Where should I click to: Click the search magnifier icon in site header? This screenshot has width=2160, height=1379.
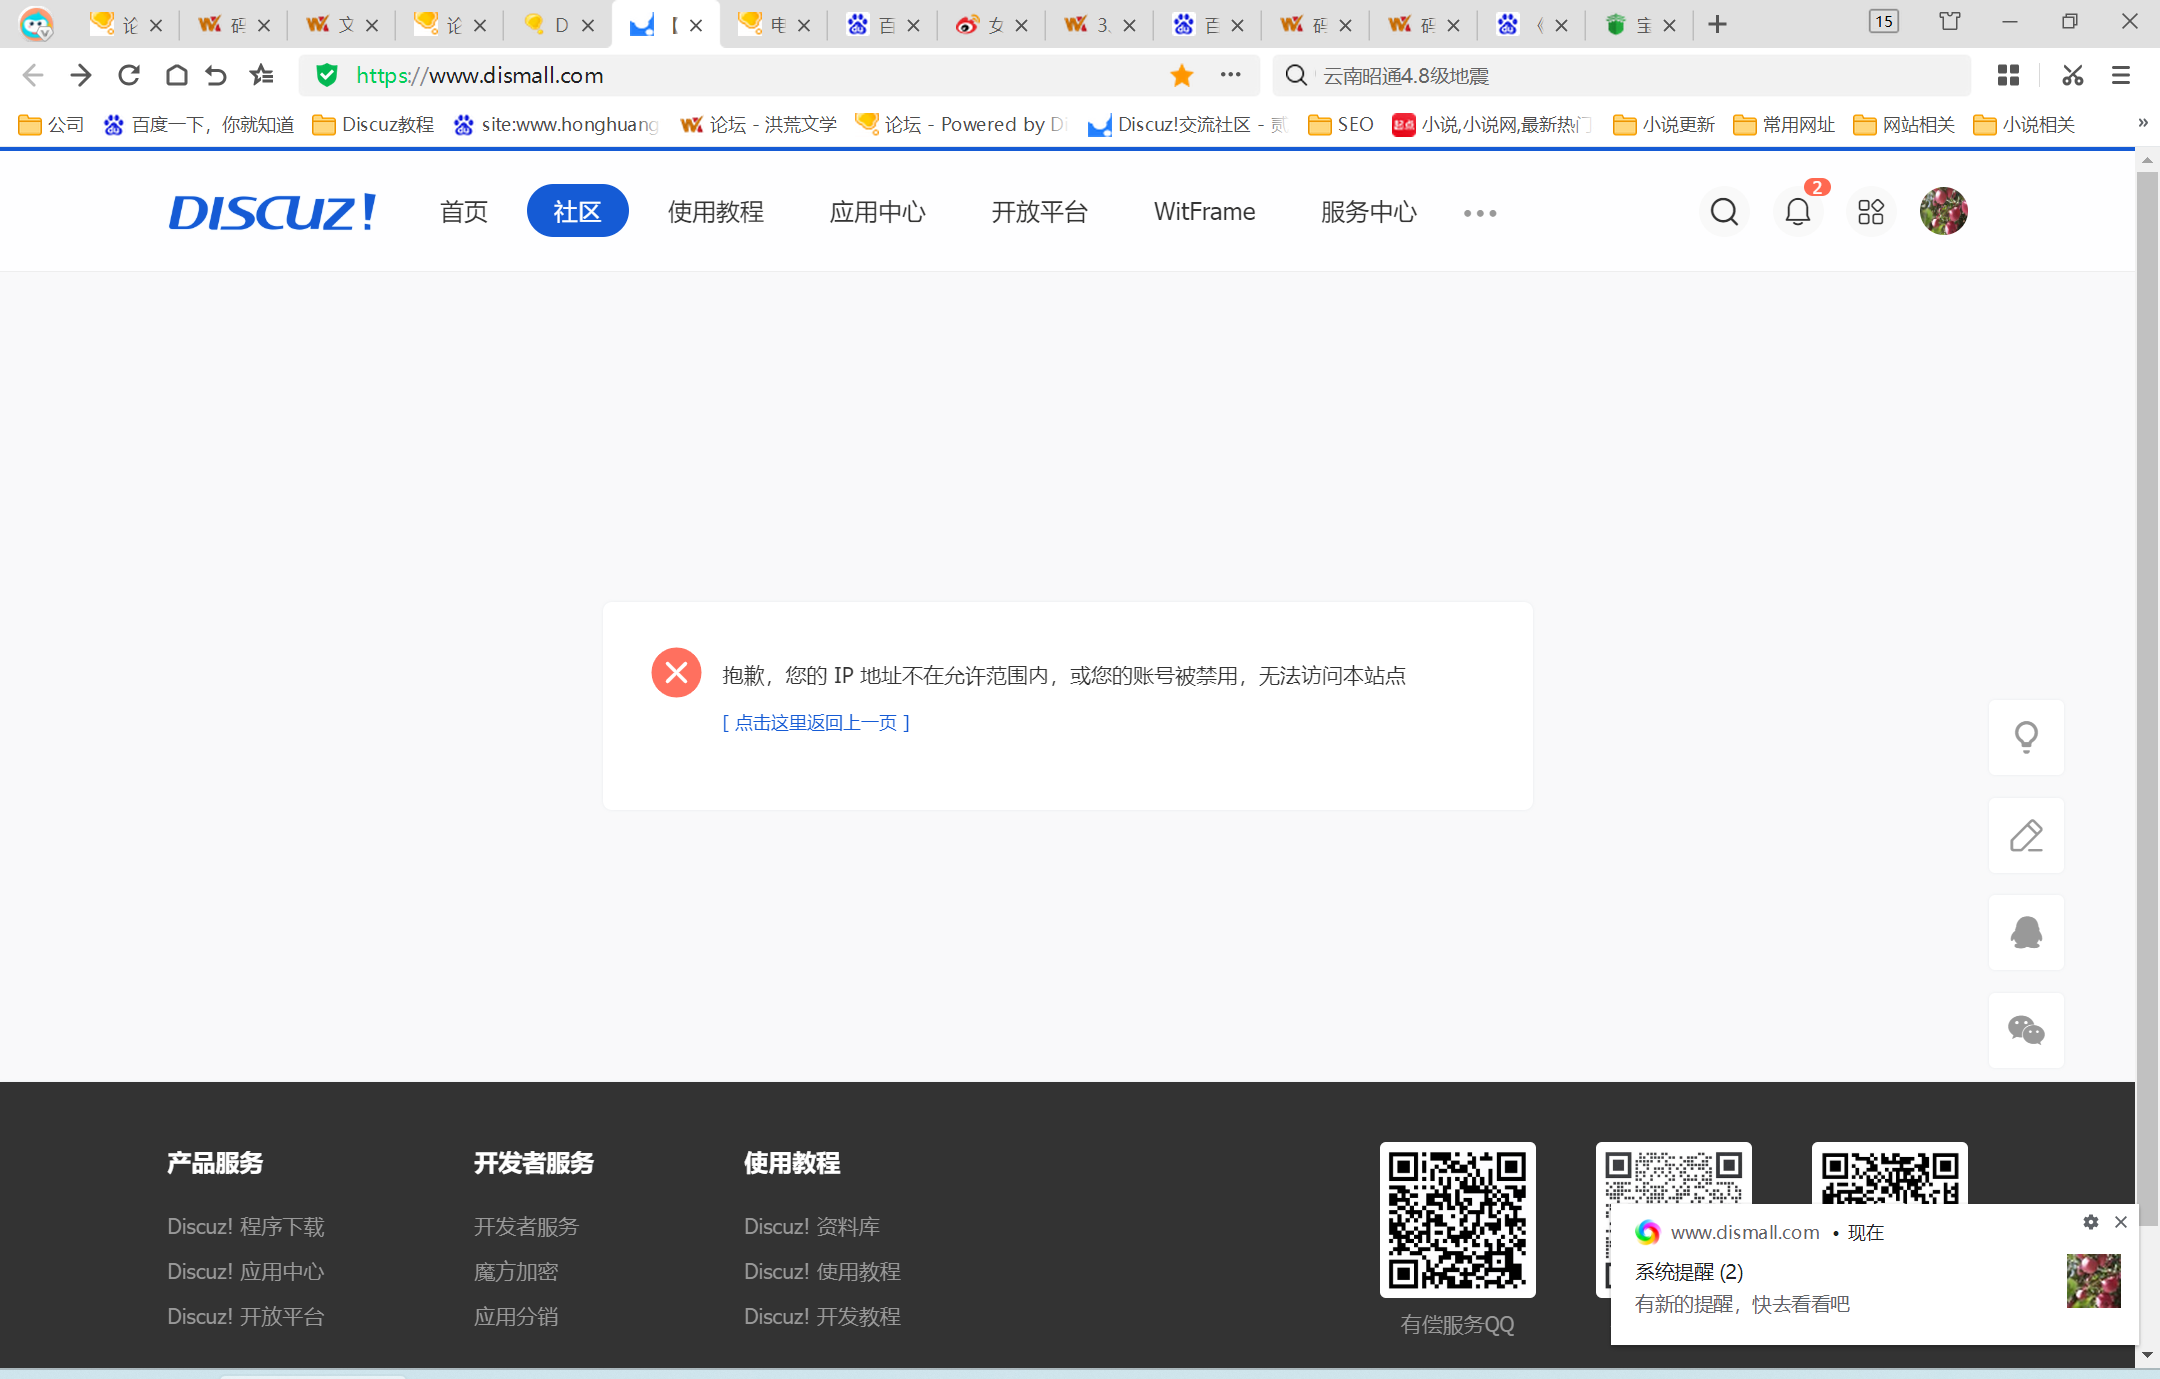(1724, 212)
